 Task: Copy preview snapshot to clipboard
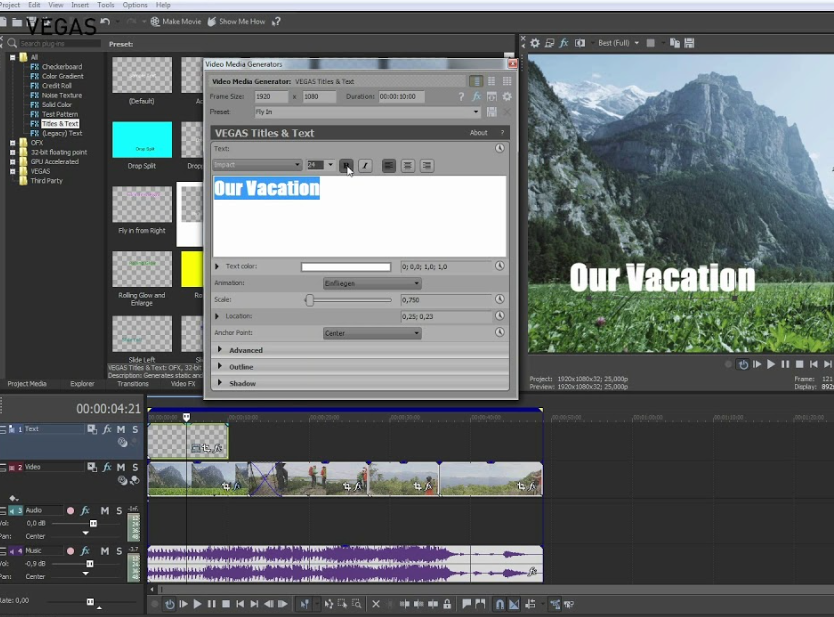[674, 43]
